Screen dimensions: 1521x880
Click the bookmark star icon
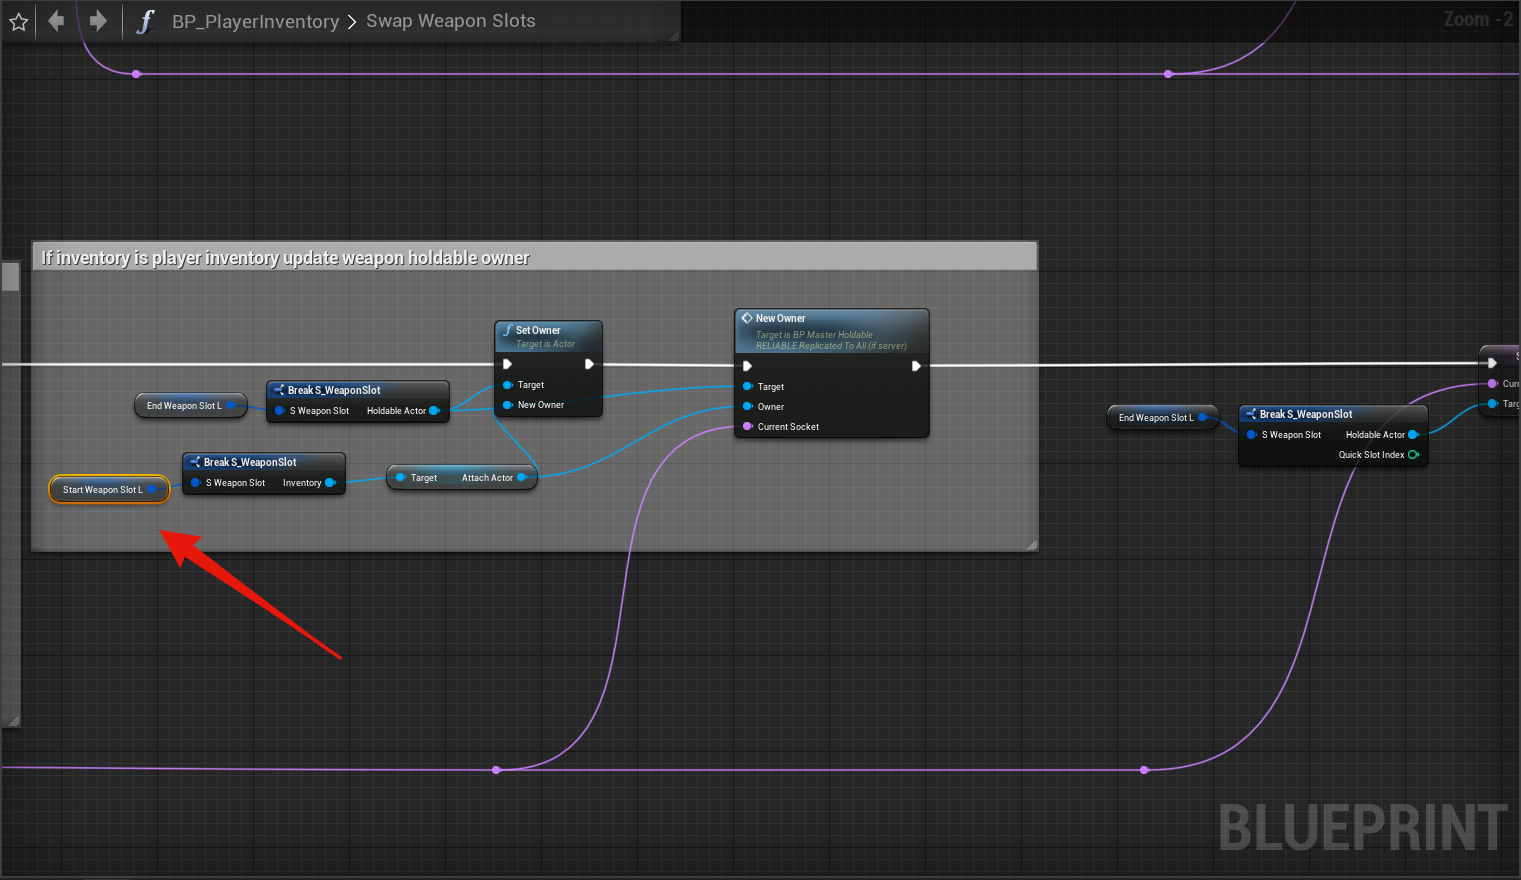click(18, 21)
